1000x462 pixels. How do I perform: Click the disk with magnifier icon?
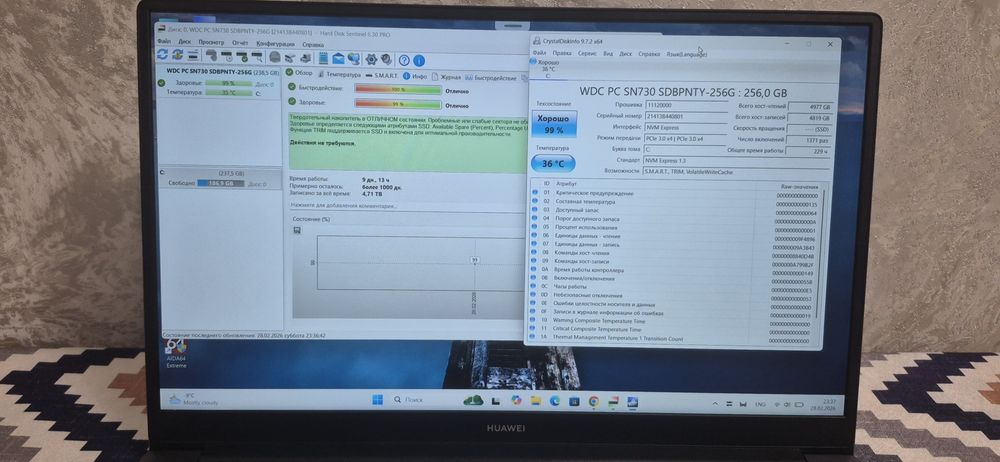257,57
